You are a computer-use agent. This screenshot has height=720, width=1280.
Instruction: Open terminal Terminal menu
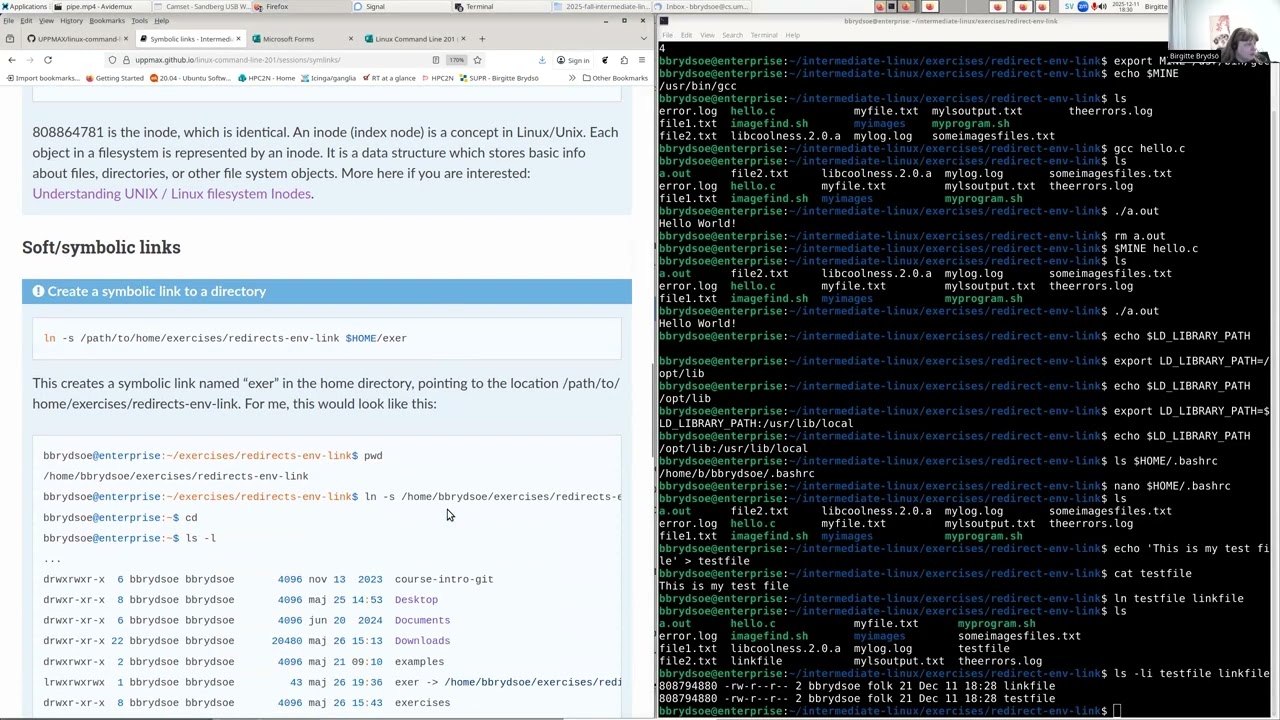763,35
